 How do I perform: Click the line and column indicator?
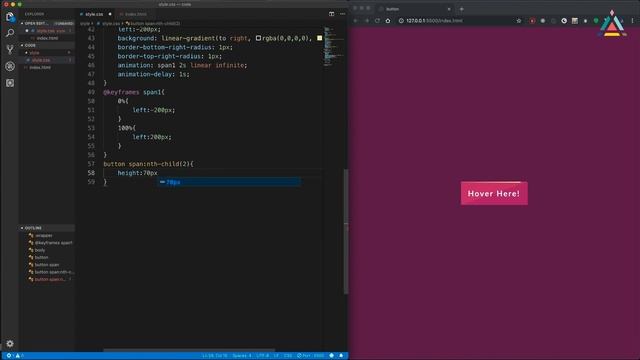215,356
